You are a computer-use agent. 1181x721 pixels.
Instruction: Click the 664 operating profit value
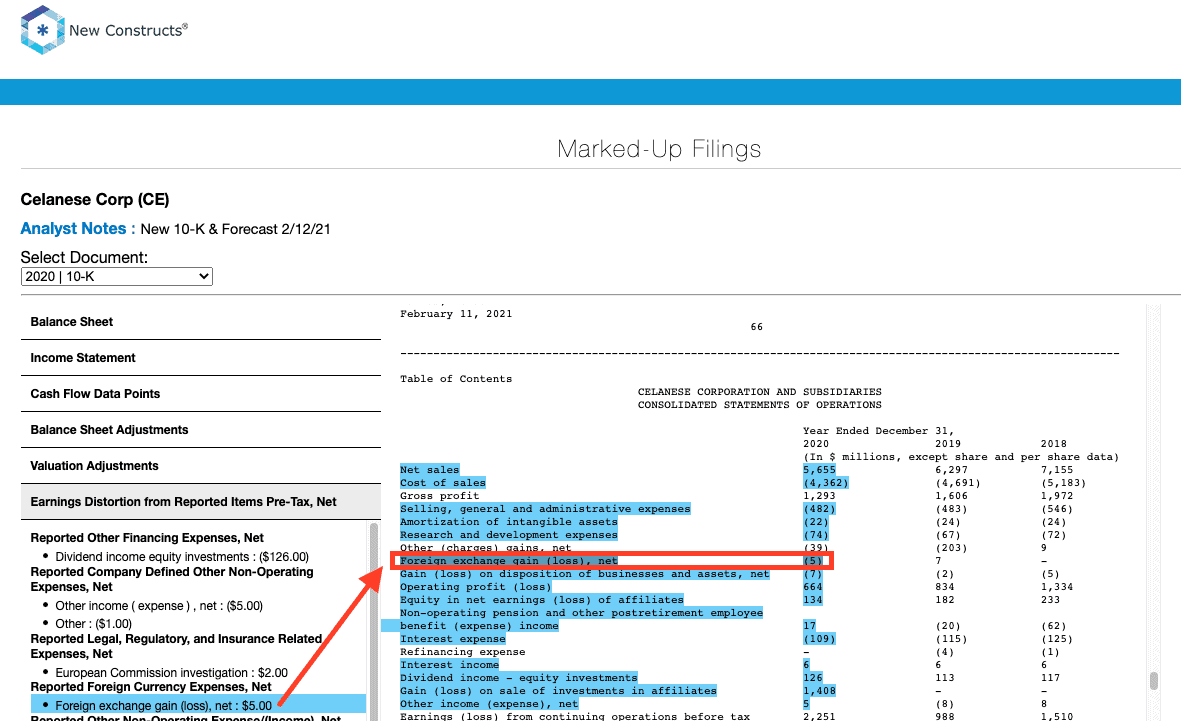(813, 587)
